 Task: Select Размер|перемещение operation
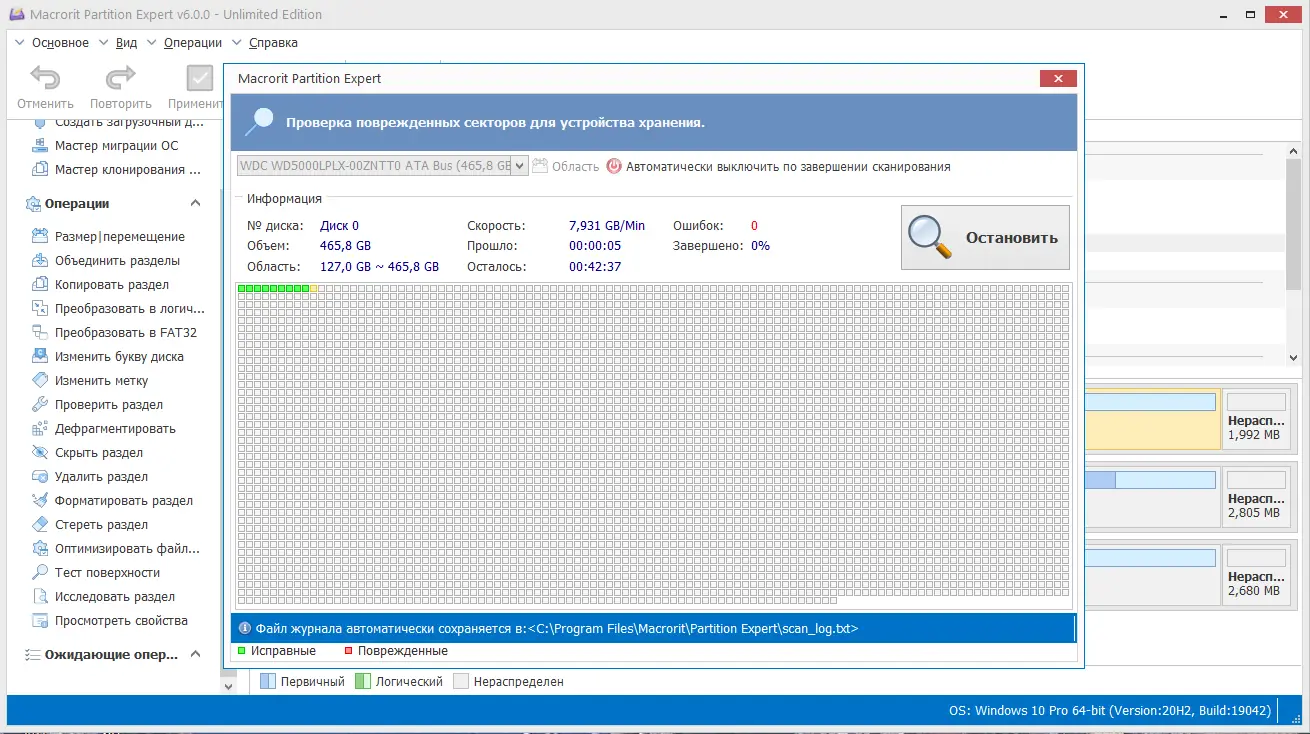tap(109, 237)
